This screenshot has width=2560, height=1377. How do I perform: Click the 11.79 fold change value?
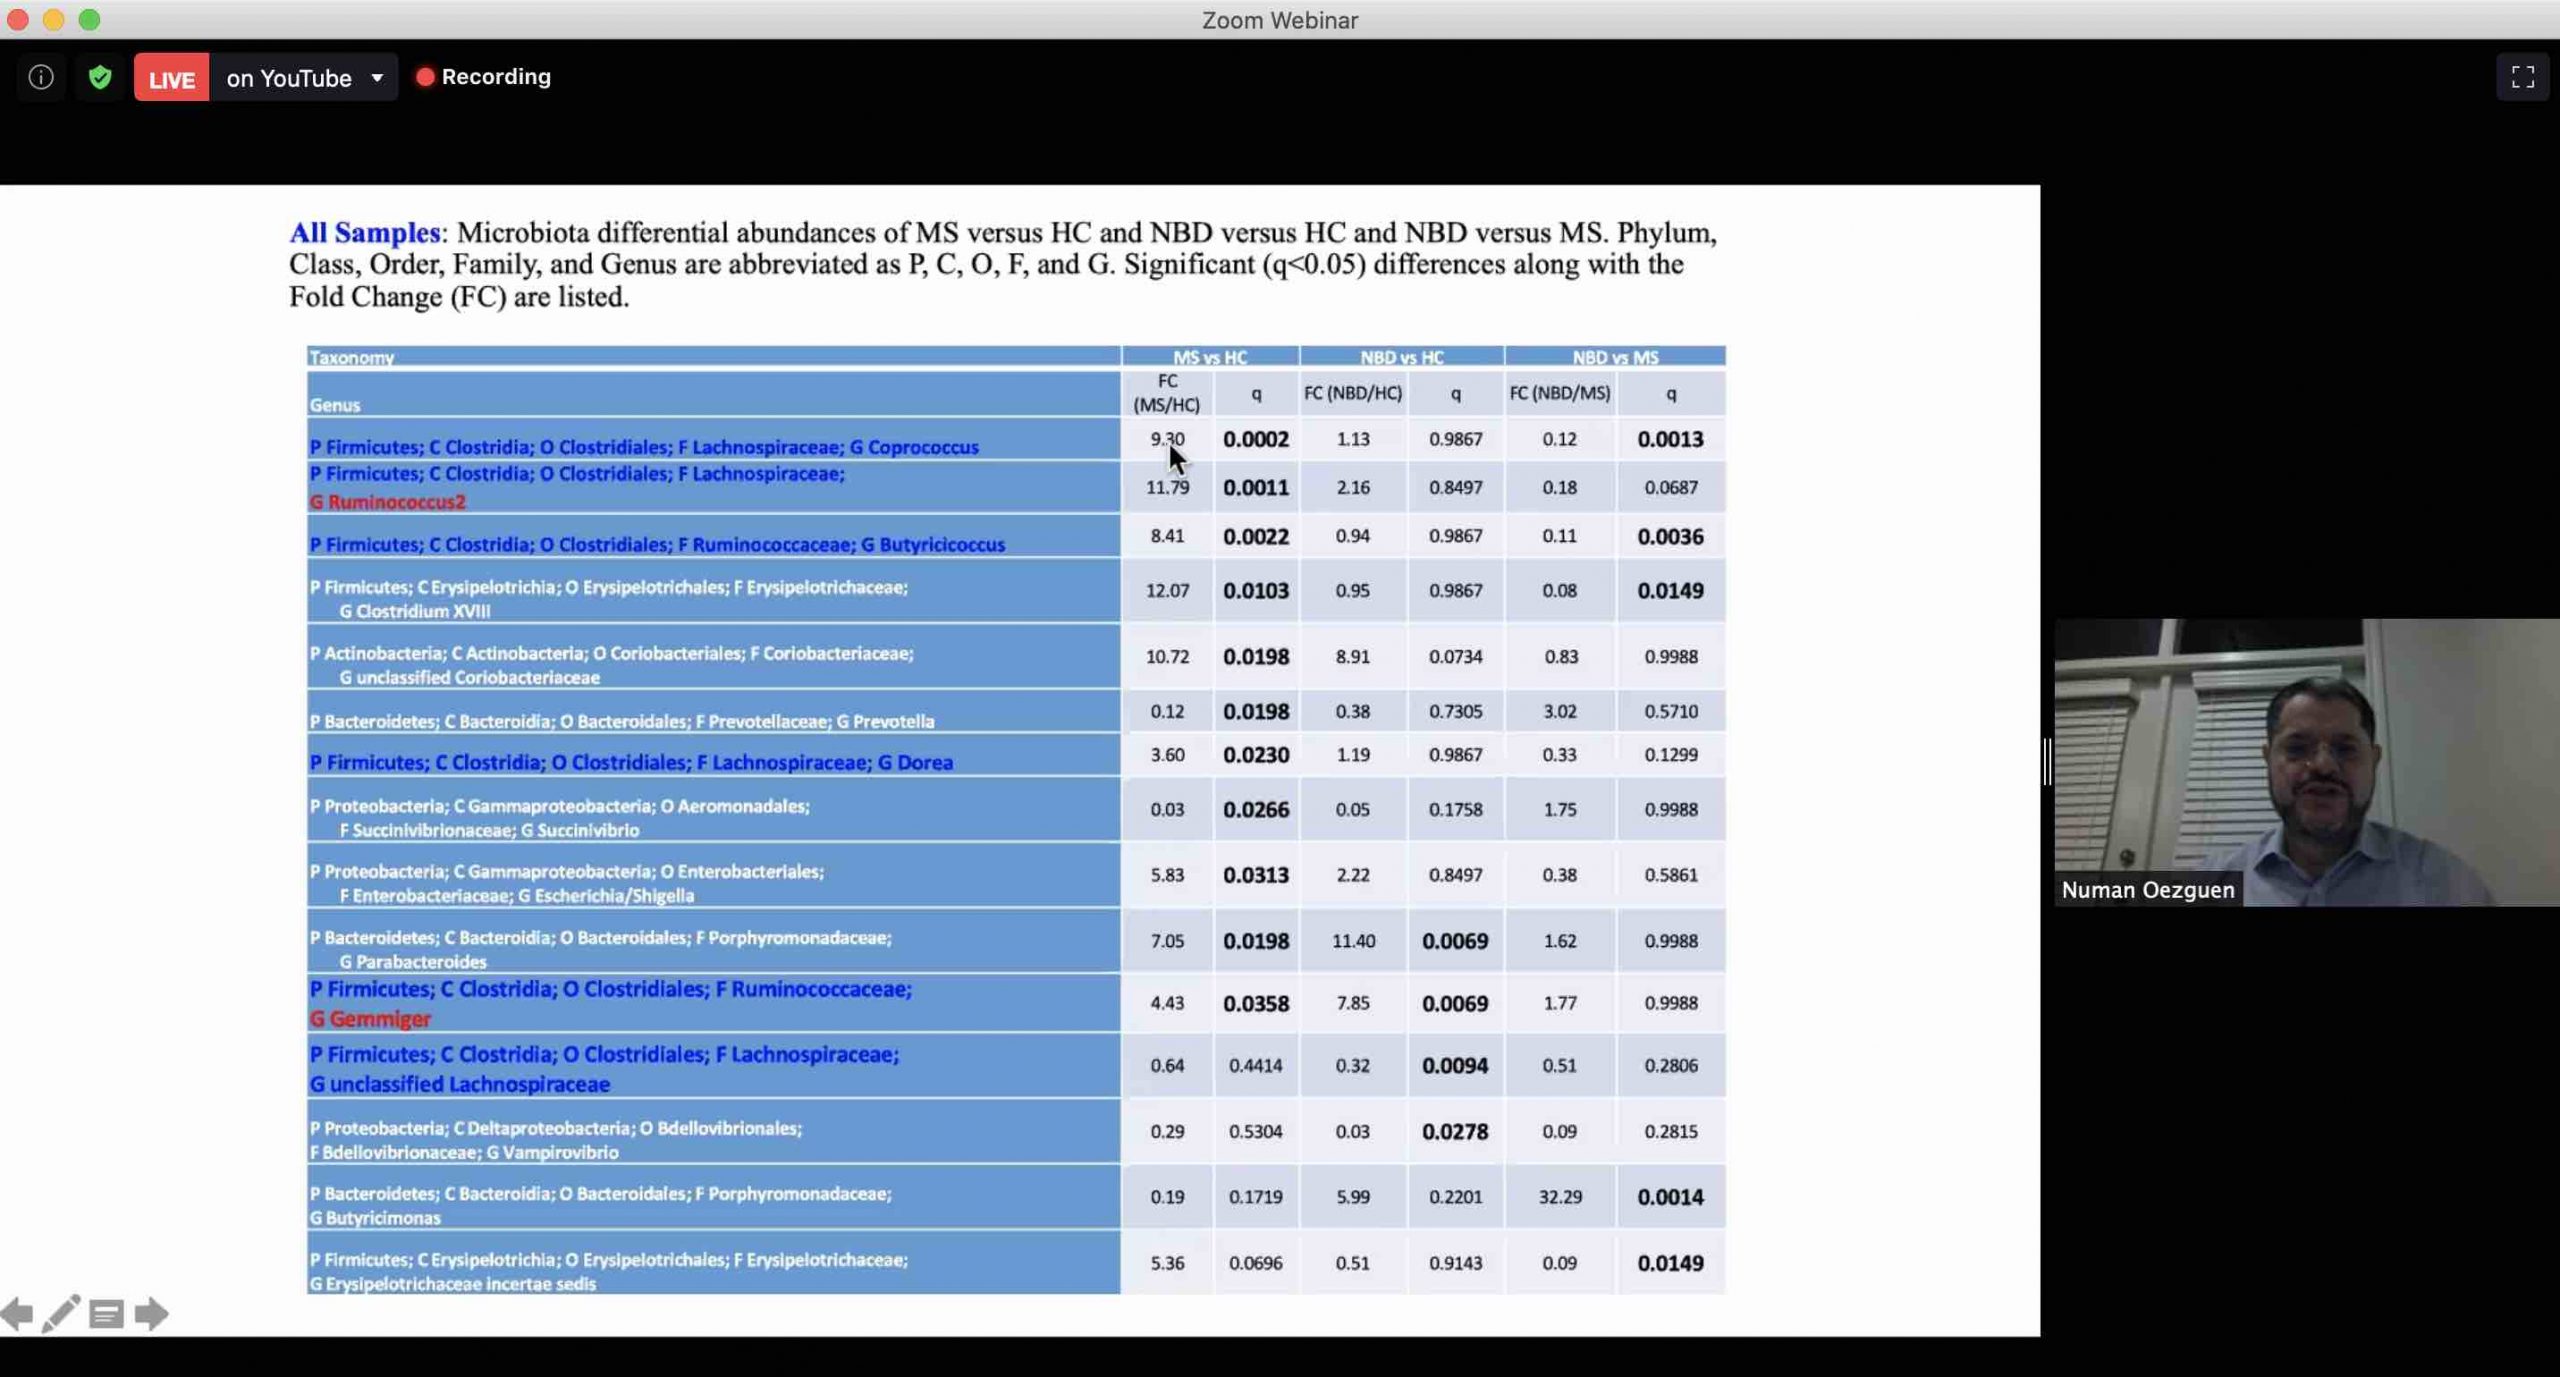(x=1167, y=487)
